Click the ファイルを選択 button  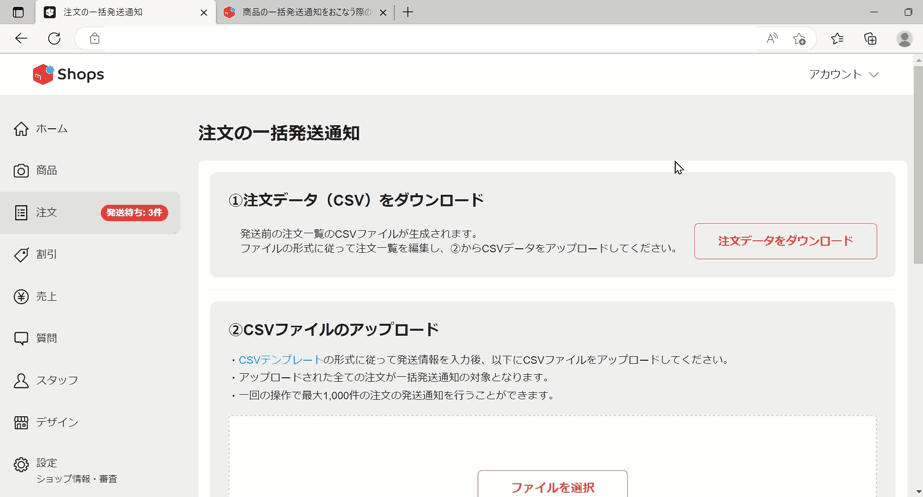click(552, 486)
